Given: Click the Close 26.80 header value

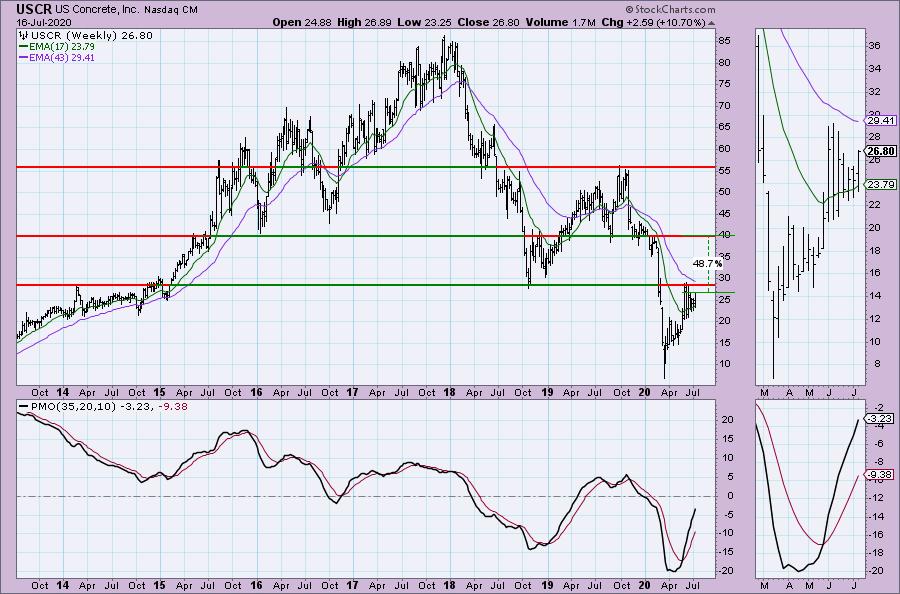Looking at the screenshot, I should point(488,22).
